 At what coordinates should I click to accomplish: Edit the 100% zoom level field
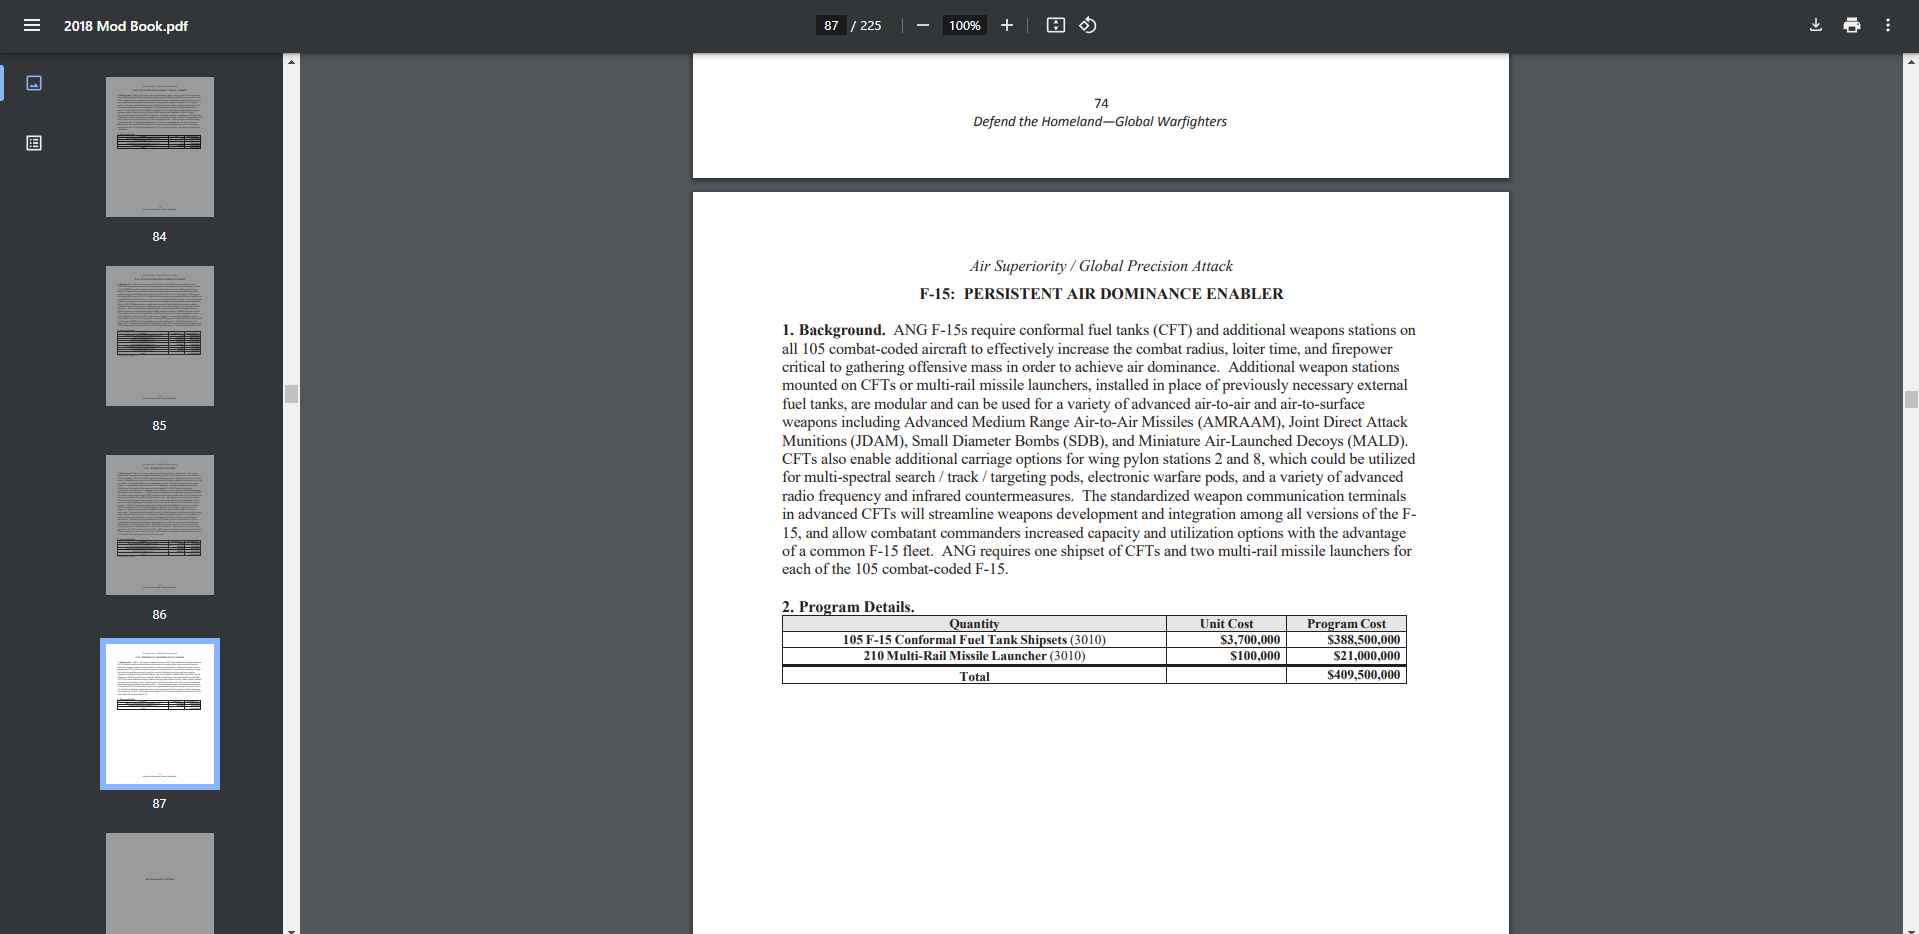coord(964,25)
